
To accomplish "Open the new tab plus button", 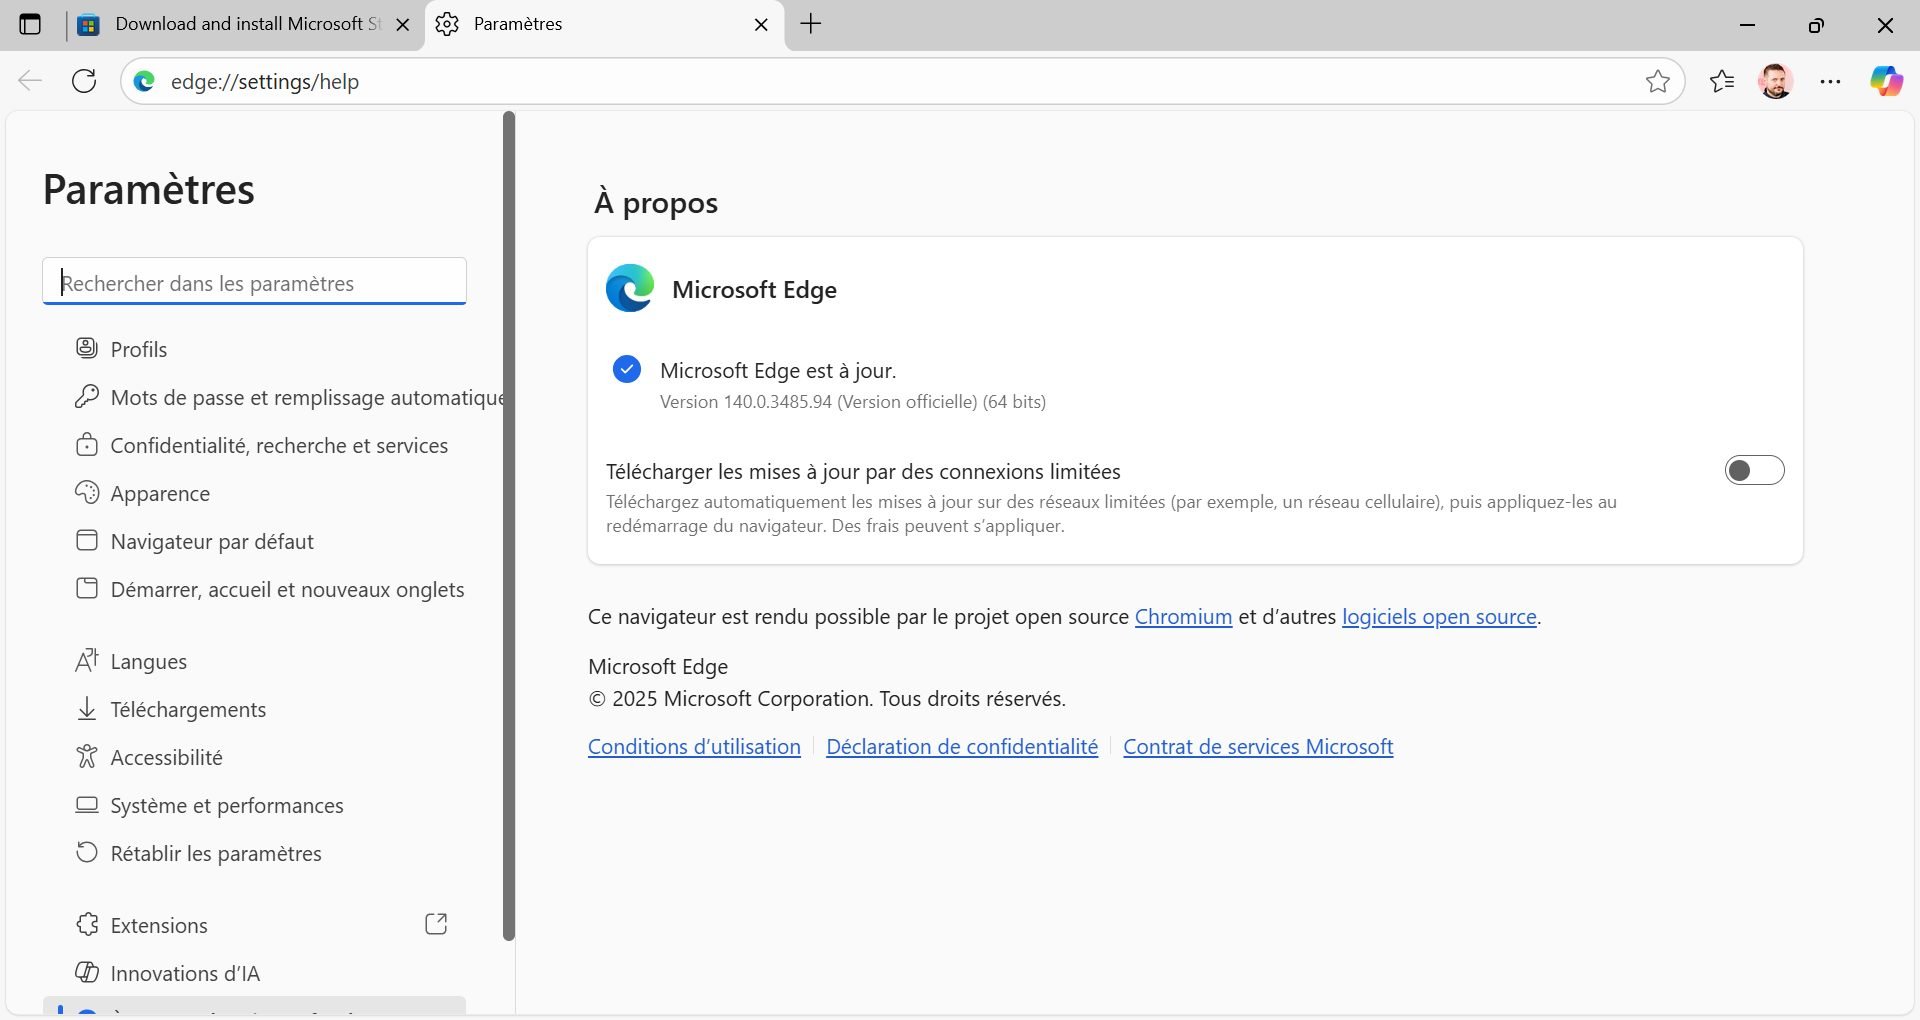I will 811,24.
